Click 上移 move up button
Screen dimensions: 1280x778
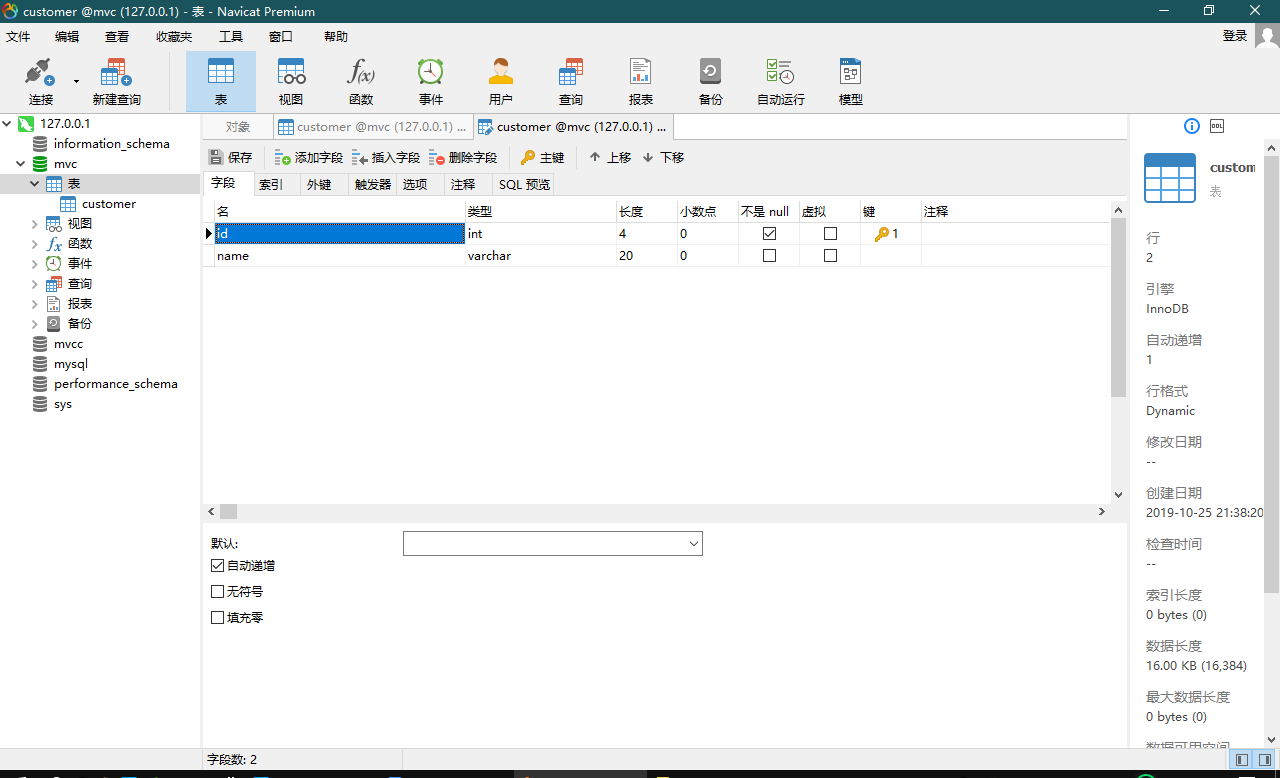point(610,157)
